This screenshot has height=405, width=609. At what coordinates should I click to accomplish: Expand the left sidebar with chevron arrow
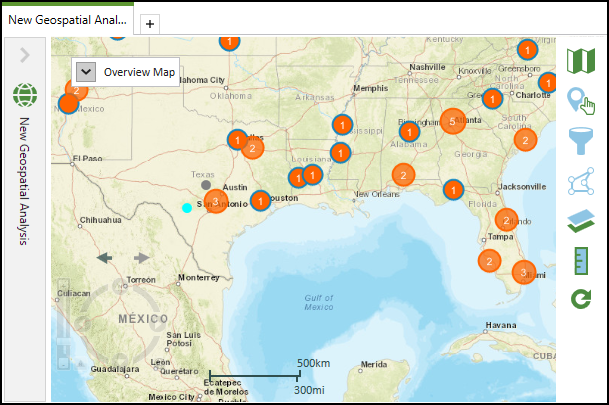25,56
